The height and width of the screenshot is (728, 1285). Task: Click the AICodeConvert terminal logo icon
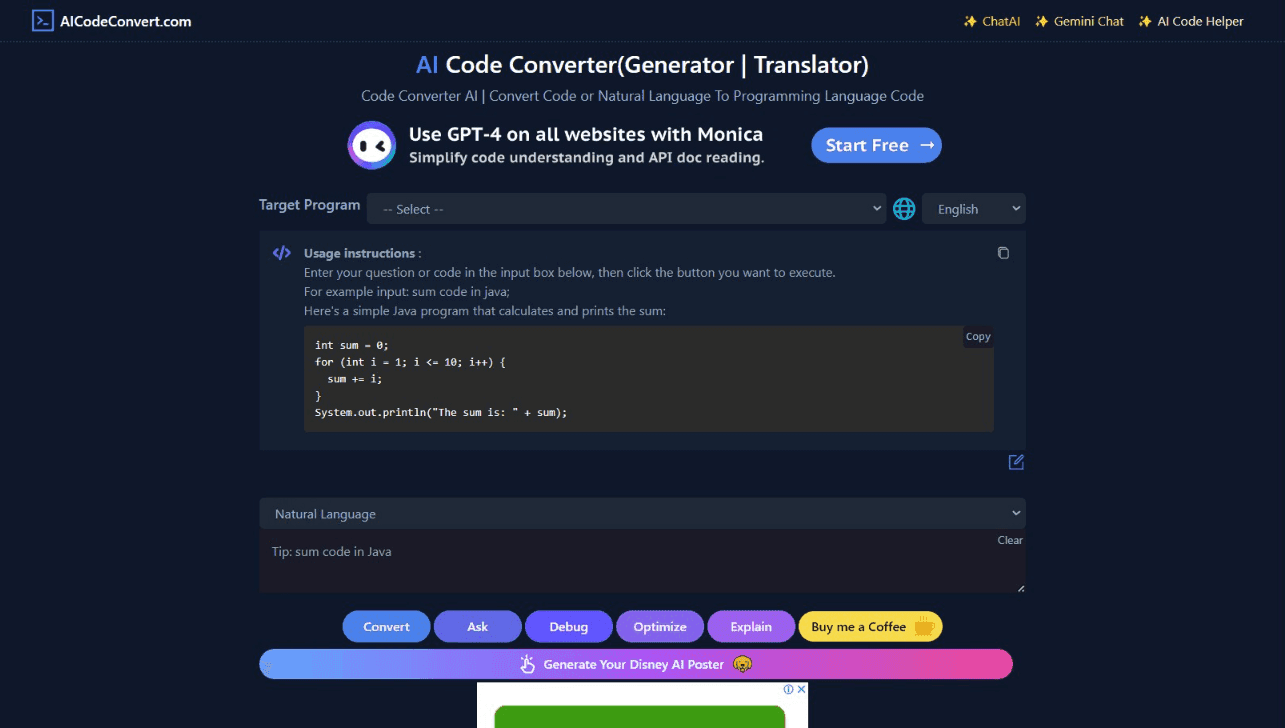(42, 21)
